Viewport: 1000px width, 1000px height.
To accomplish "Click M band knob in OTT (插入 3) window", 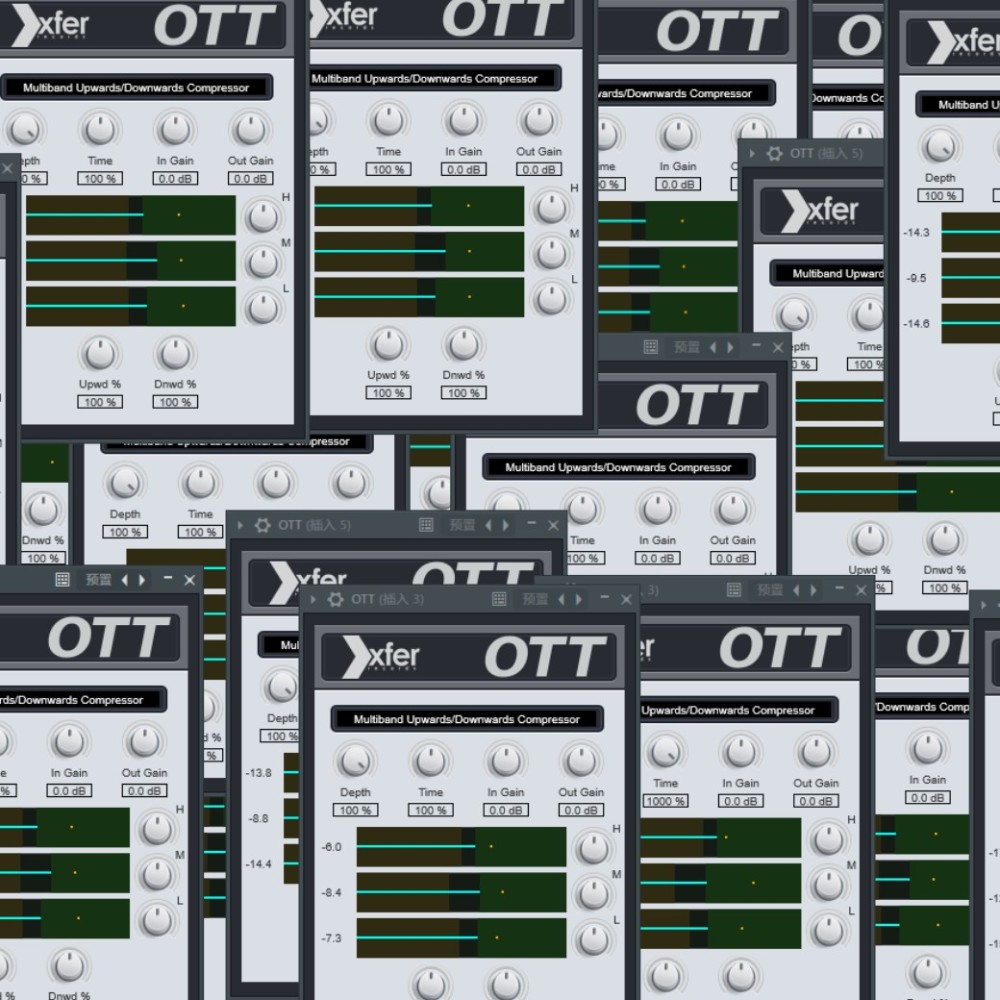I will click(x=593, y=894).
